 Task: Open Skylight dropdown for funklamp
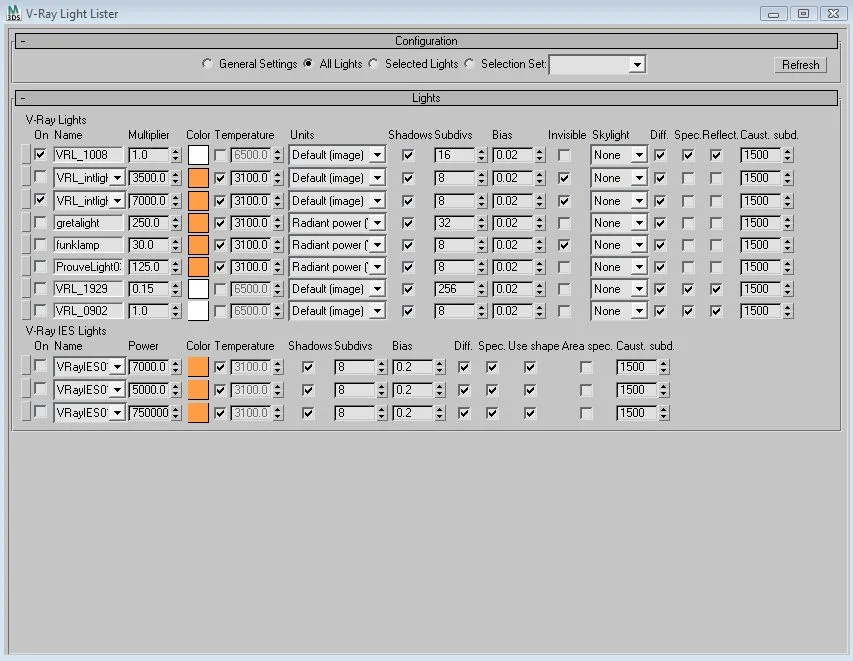tap(639, 245)
